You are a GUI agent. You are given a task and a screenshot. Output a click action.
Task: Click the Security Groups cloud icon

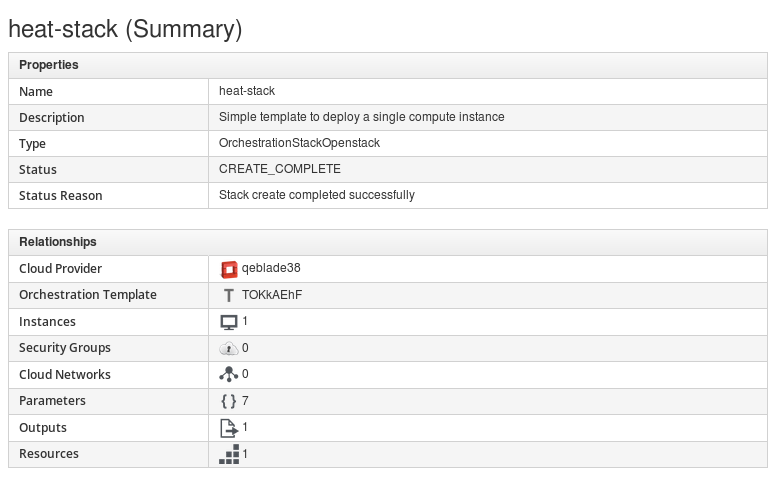coord(229,348)
